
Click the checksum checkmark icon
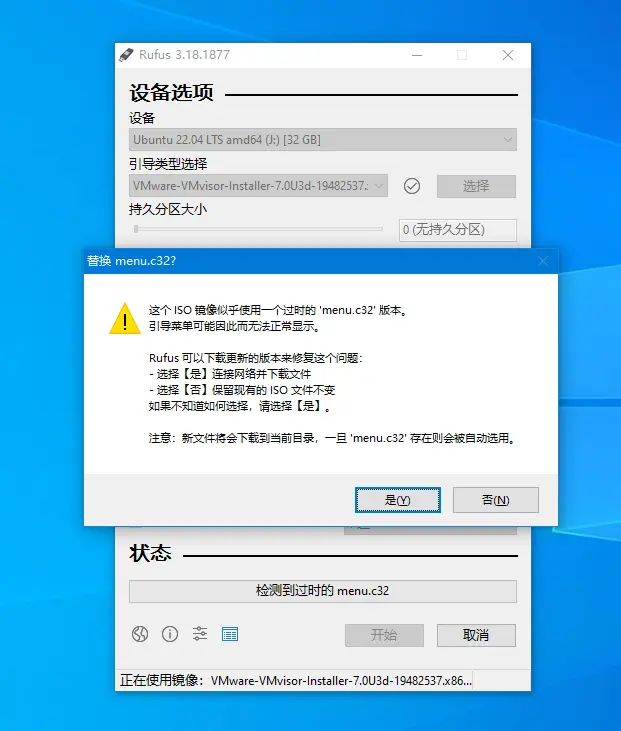coord(412,186)
